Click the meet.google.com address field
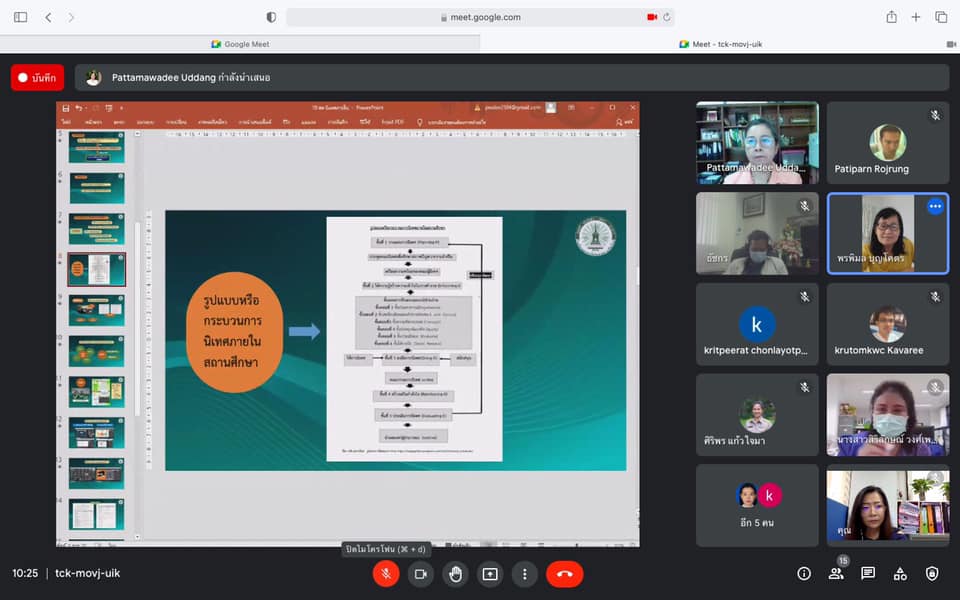This screenshot has width=960, height=600. pyautogui.click(x=480, y=17)
